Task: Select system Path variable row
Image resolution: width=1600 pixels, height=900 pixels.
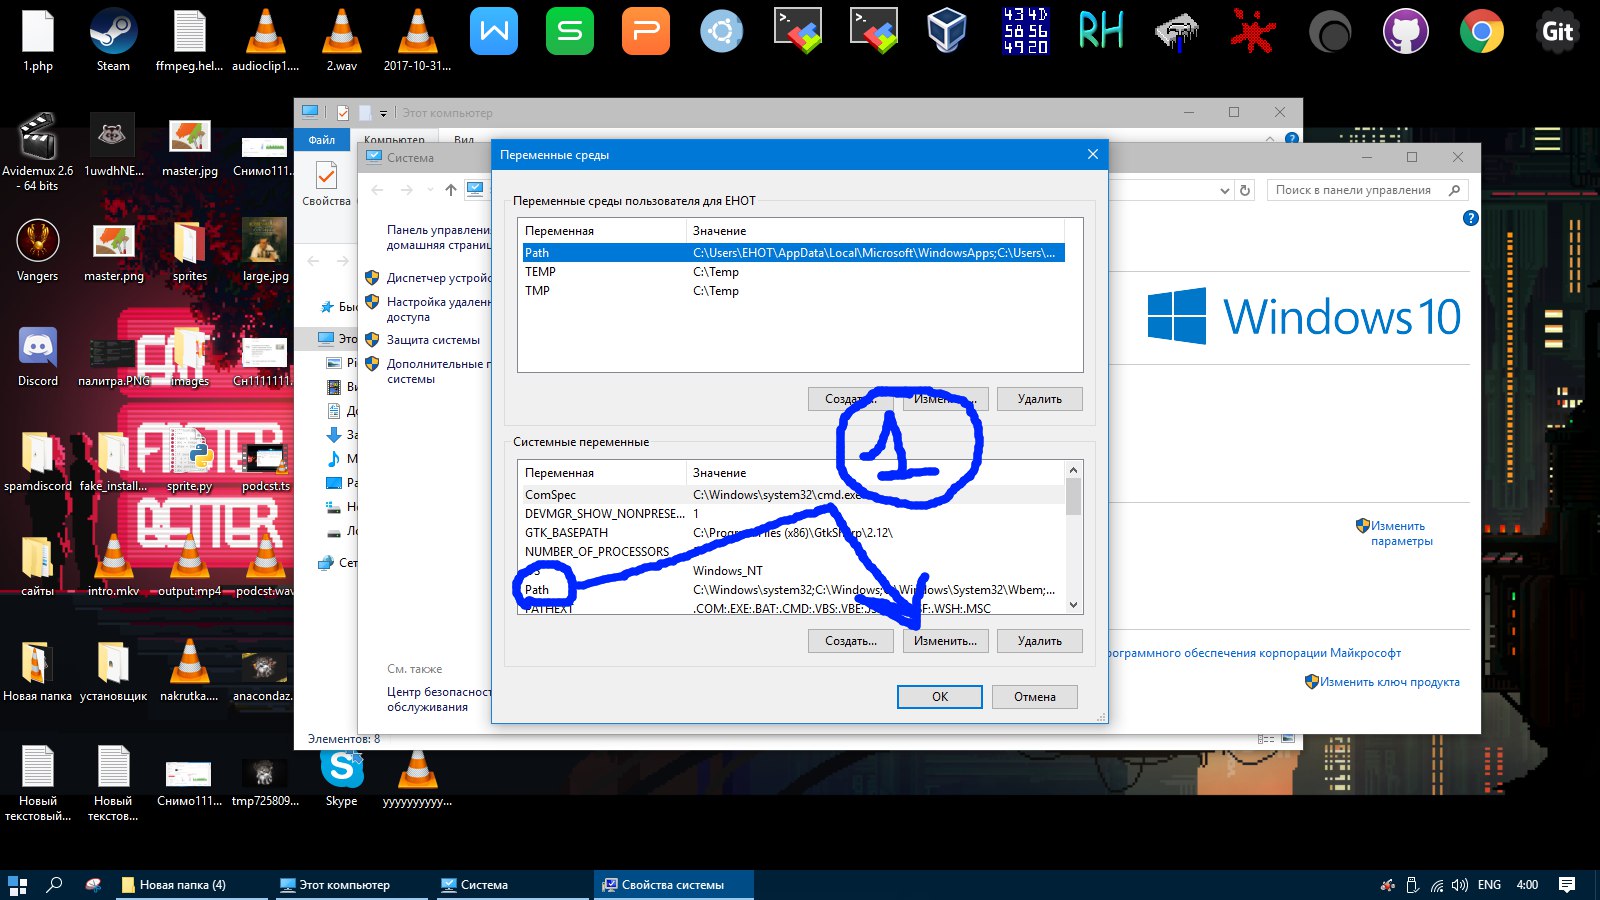Action: (793, 590)
